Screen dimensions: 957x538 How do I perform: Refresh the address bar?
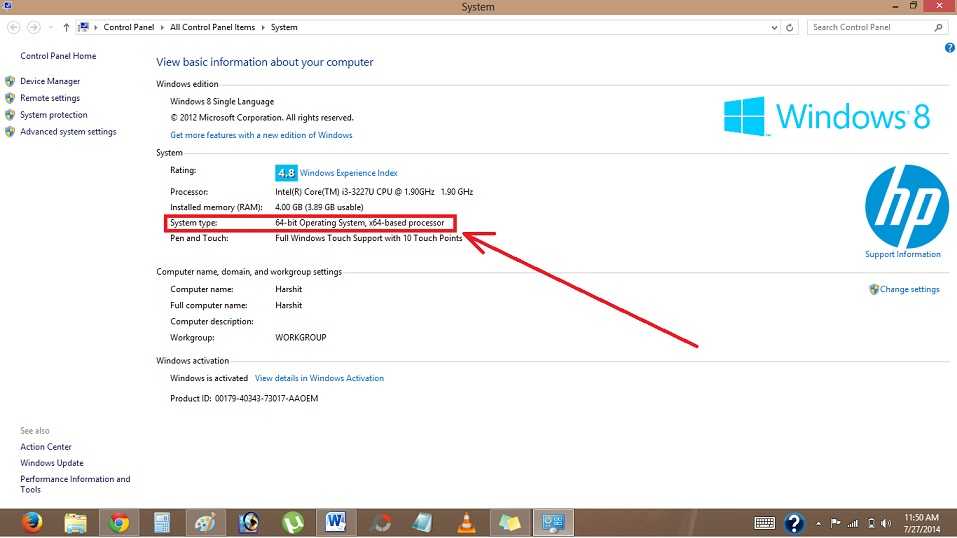coord(790,27)
